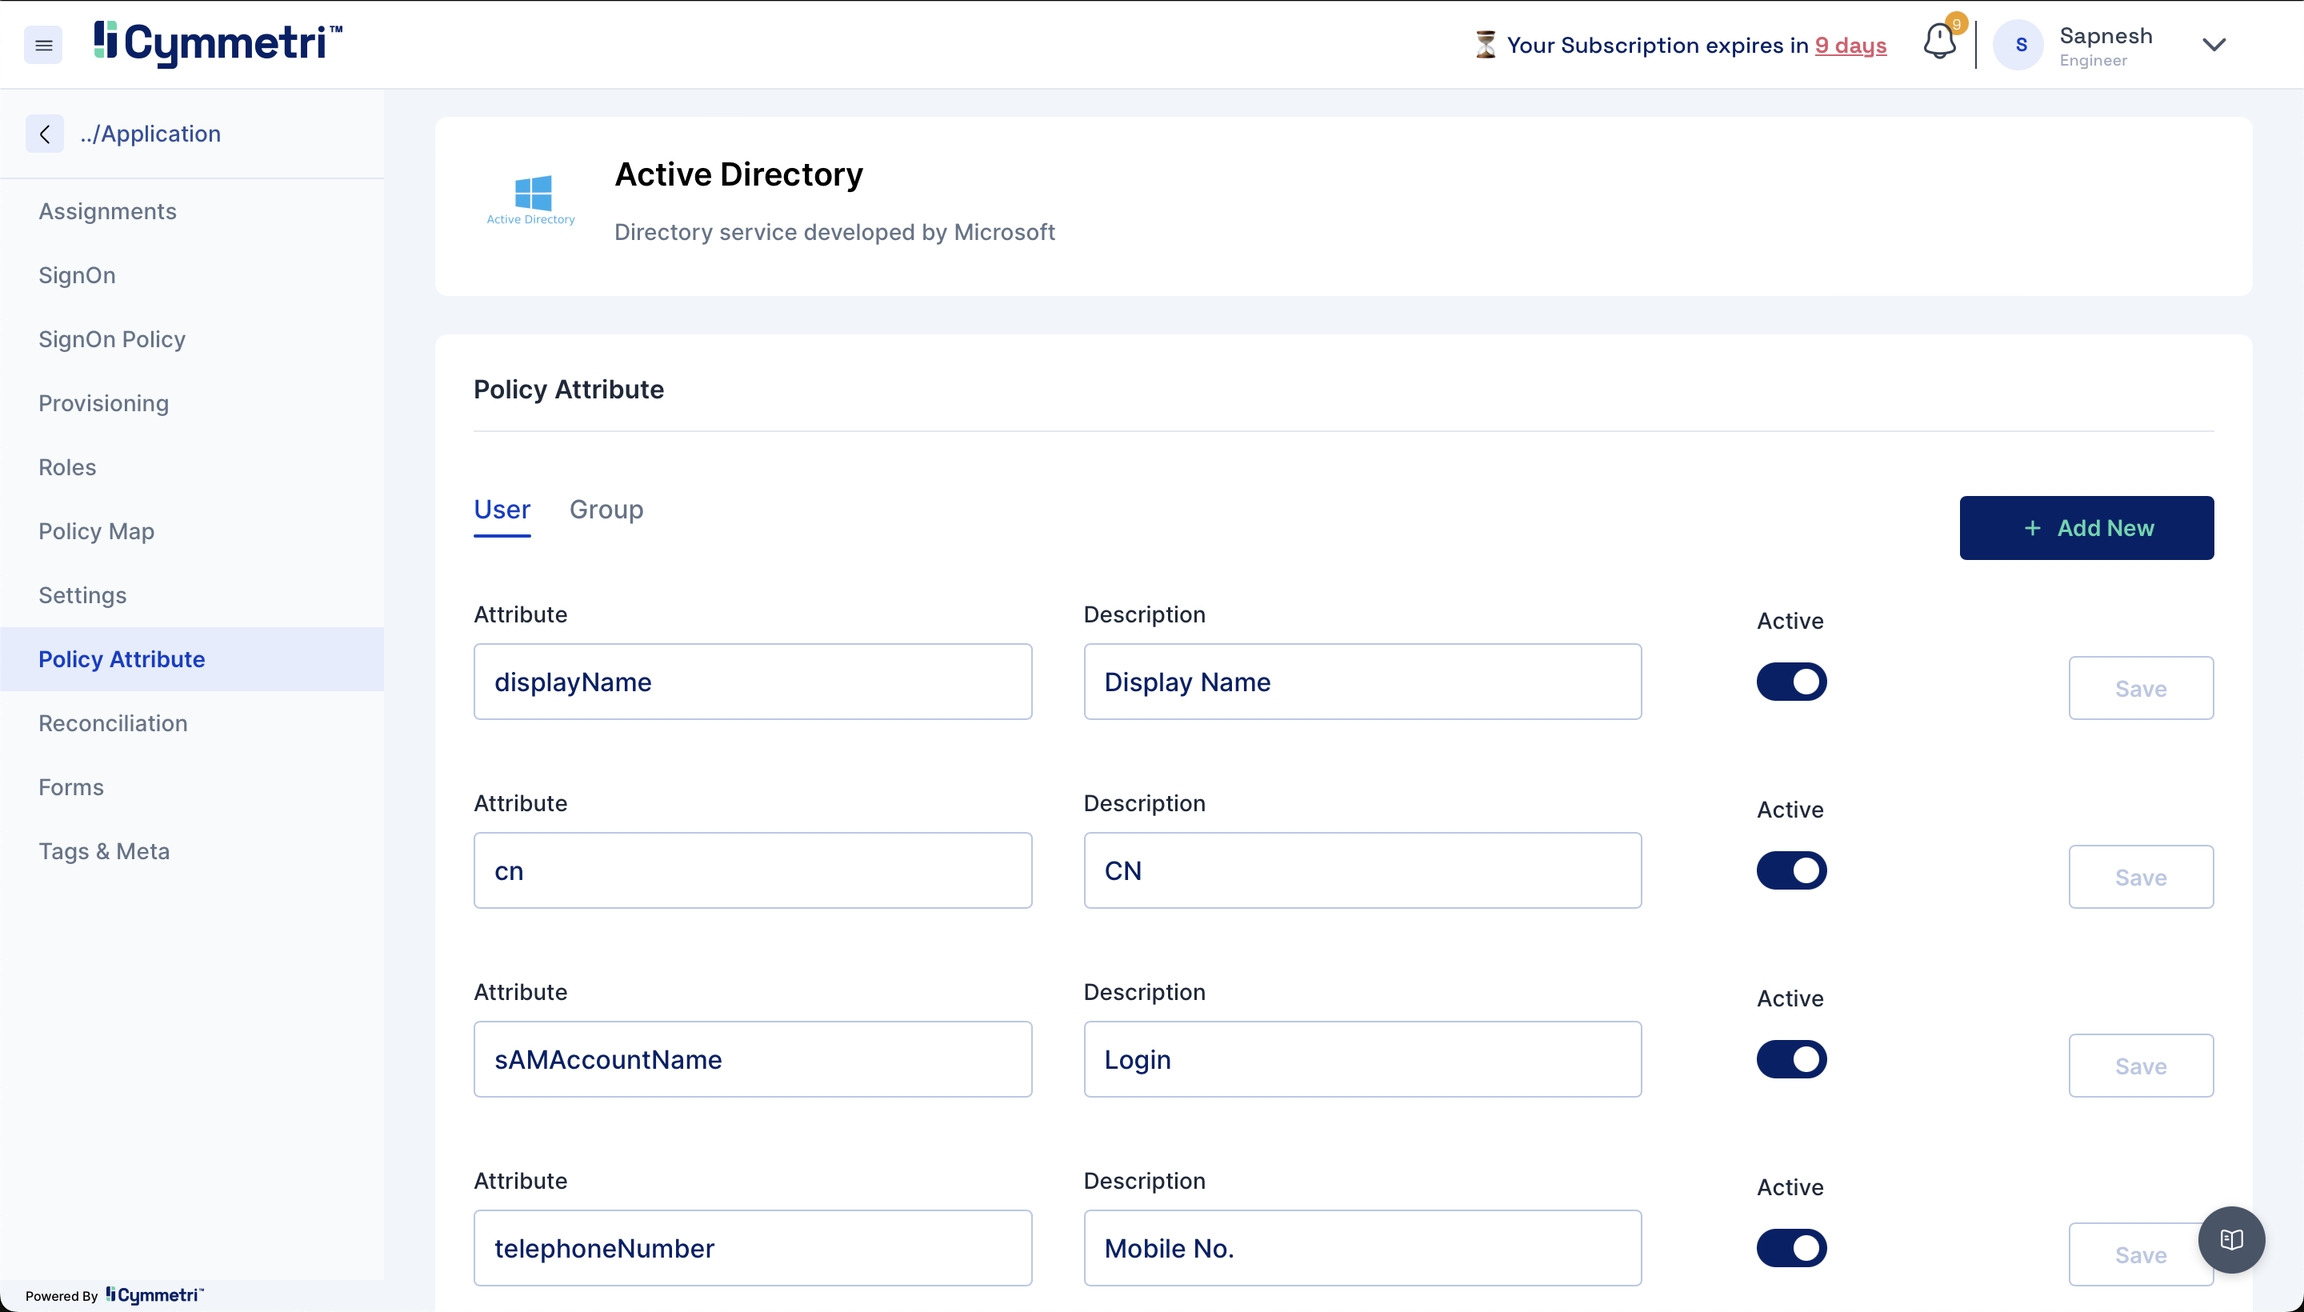Click the subscription hourglass icon
The width and height of the screenshot is (2304, 1312).
point(1485,45)
